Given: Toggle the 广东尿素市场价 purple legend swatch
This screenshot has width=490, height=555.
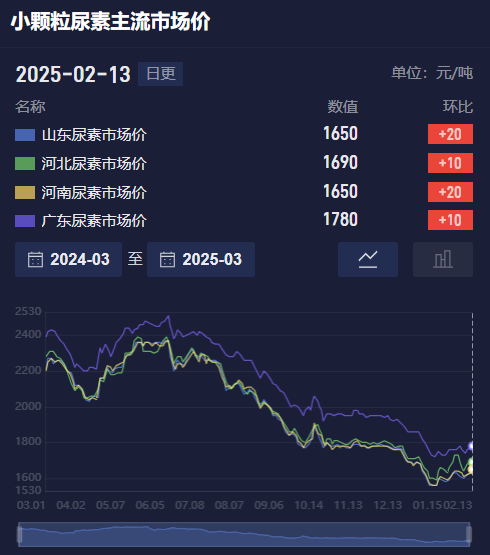Looking at the screenshot, I should pyautogui.click(x=25, y=221).
